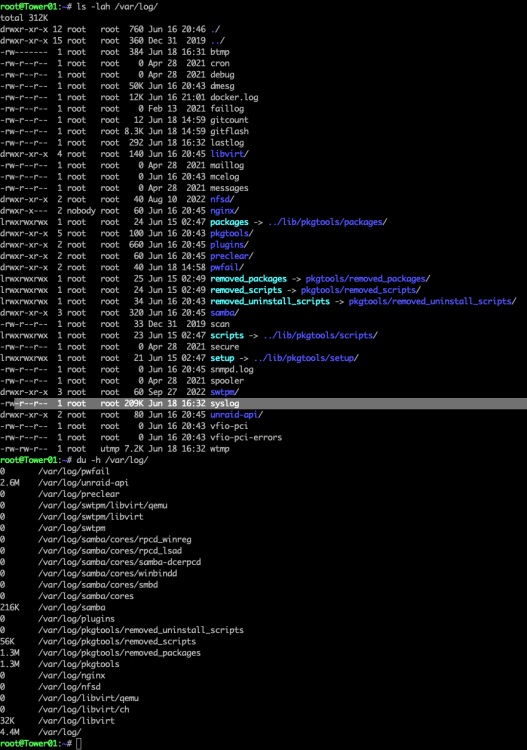The height and width of the screenshot is (750, 527).
Task: Click the 'preclear/' directory in ls listing
Action: pyautogui.click(x=232, y=256)
